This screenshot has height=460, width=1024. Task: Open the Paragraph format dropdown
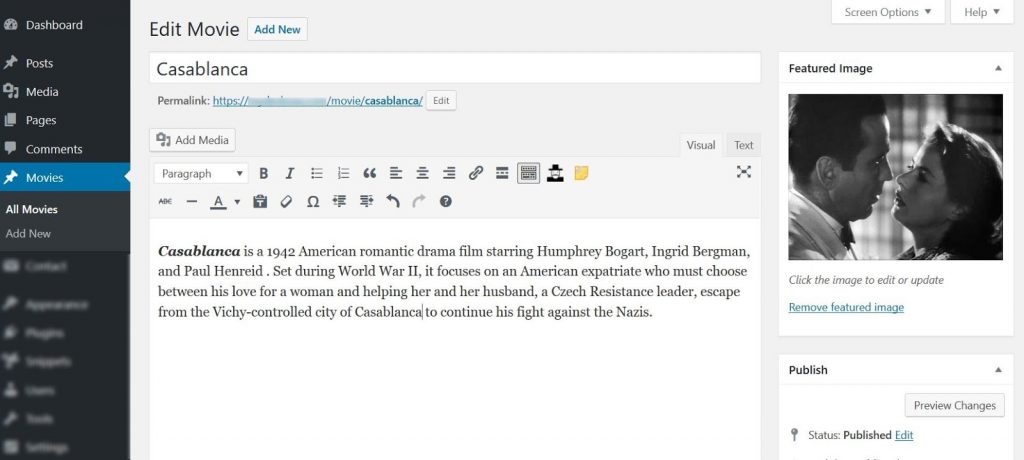[x=201, y=173]
